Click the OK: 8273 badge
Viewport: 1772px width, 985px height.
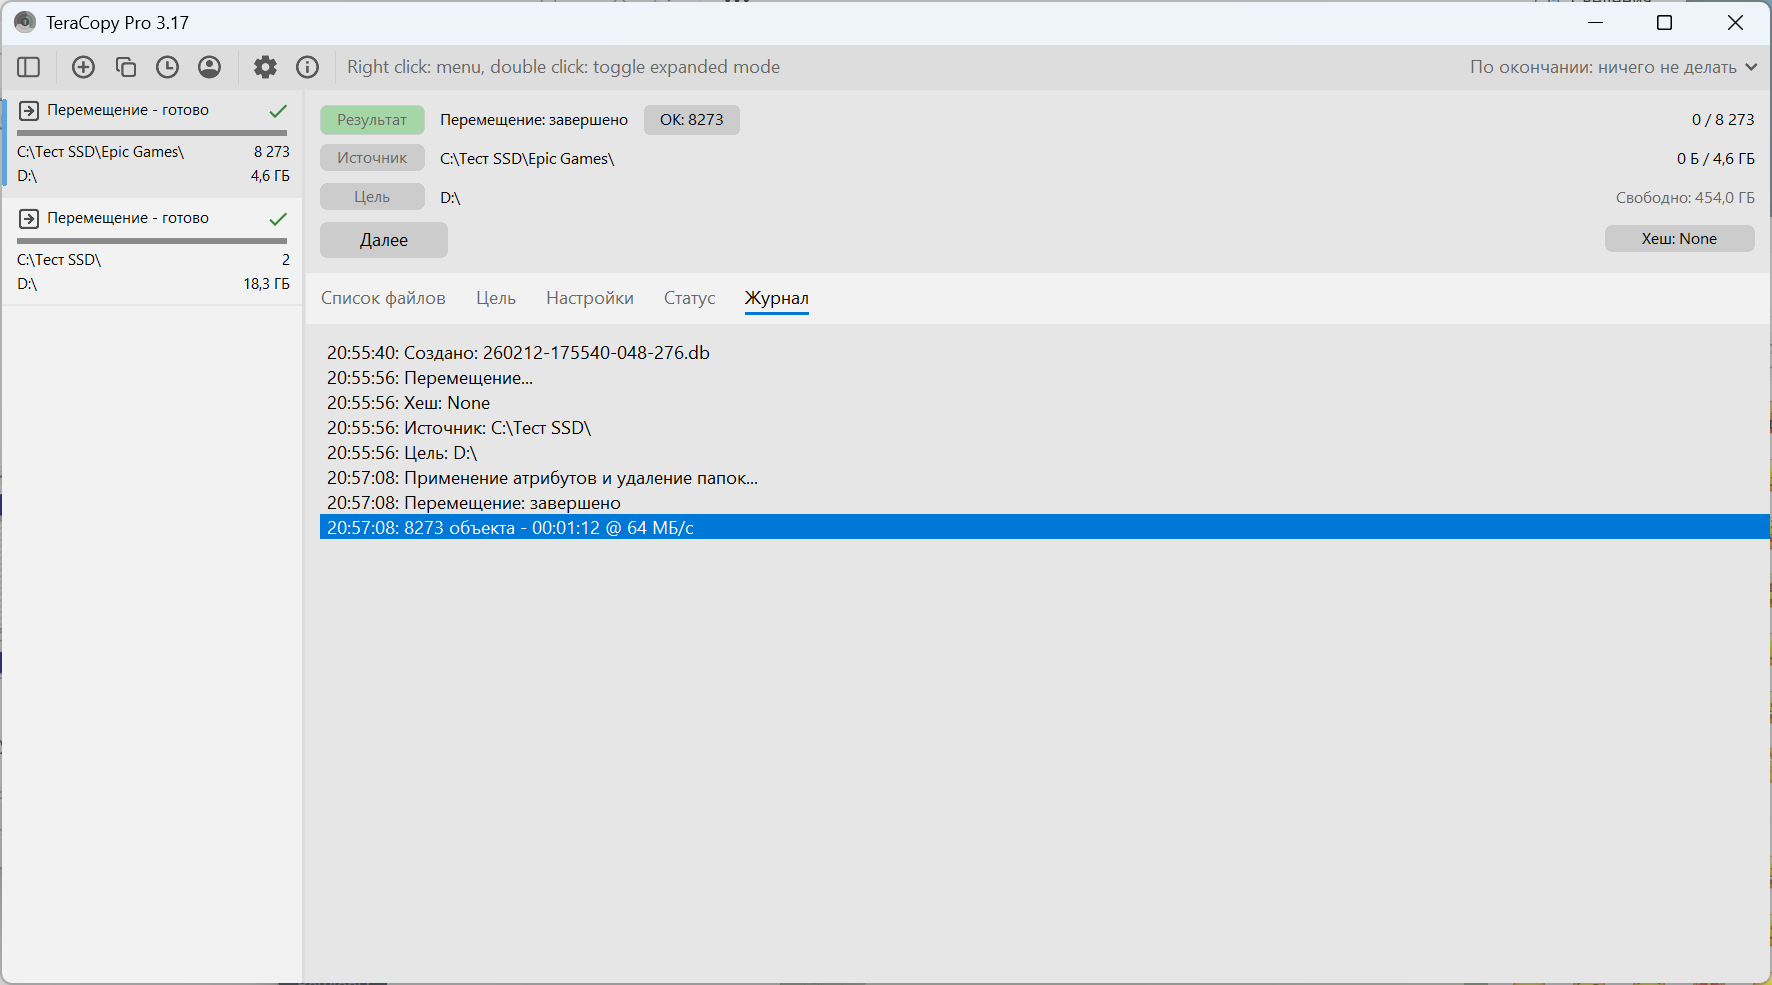[692, 120]
